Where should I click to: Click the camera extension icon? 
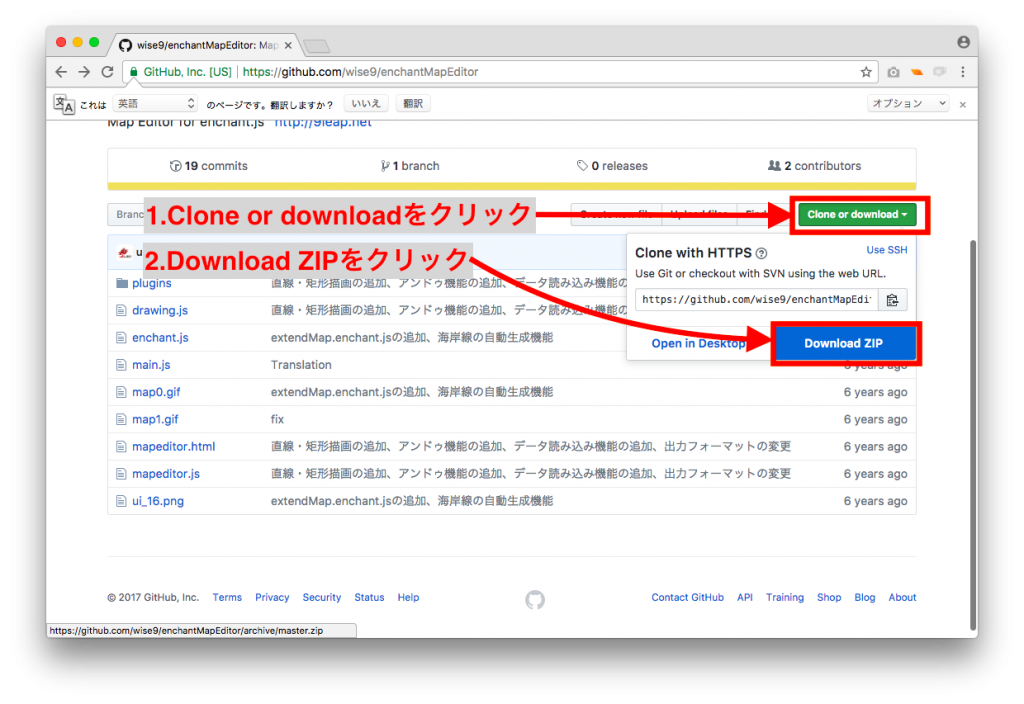pos(893,72)
